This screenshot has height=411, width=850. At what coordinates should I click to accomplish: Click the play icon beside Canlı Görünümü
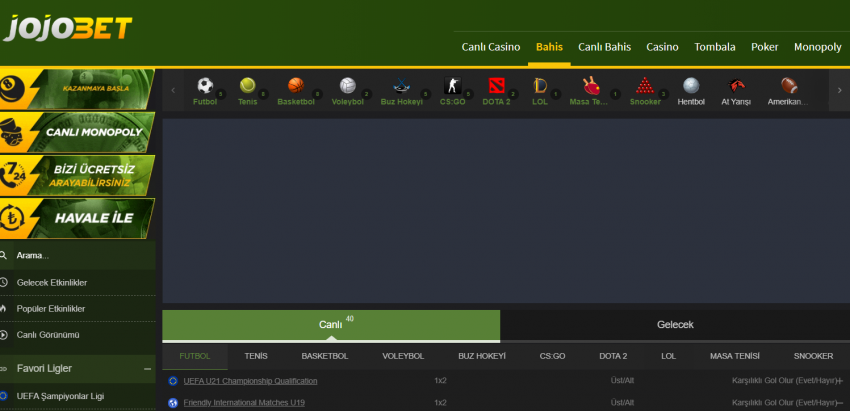4,335
